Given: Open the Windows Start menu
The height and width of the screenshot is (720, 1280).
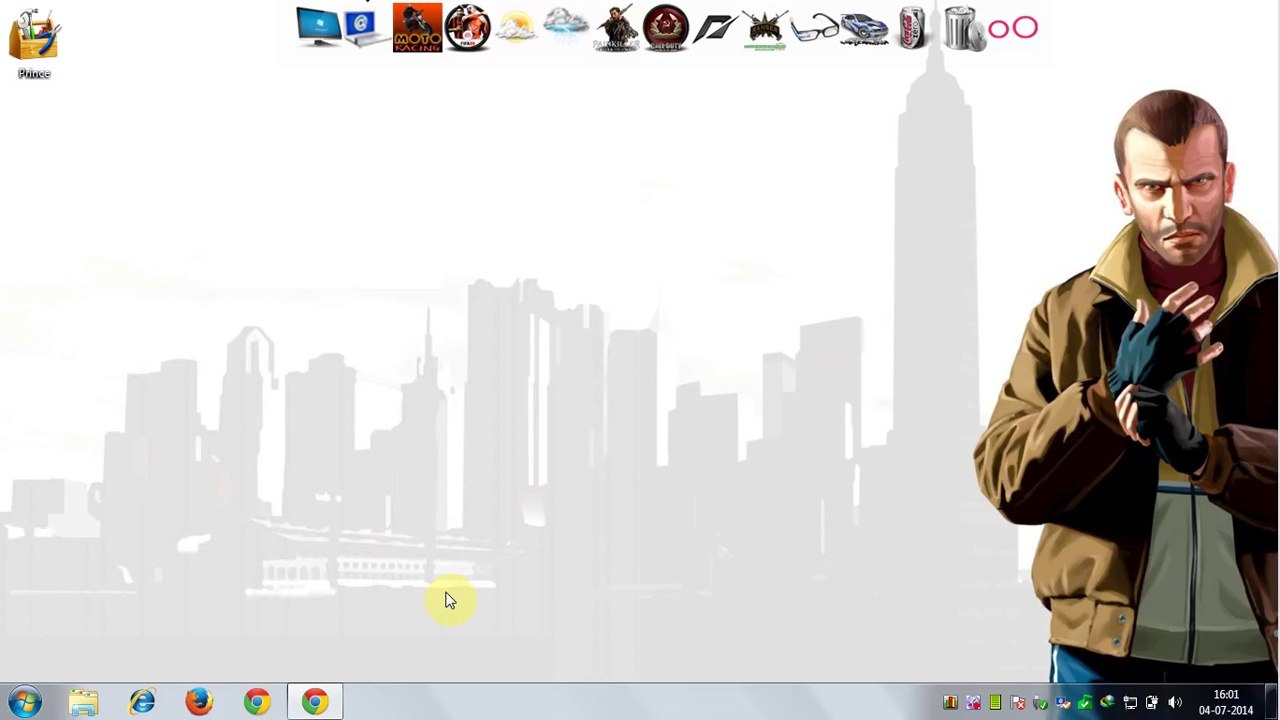Looking at the screenshot, I should tap(26, 702).
